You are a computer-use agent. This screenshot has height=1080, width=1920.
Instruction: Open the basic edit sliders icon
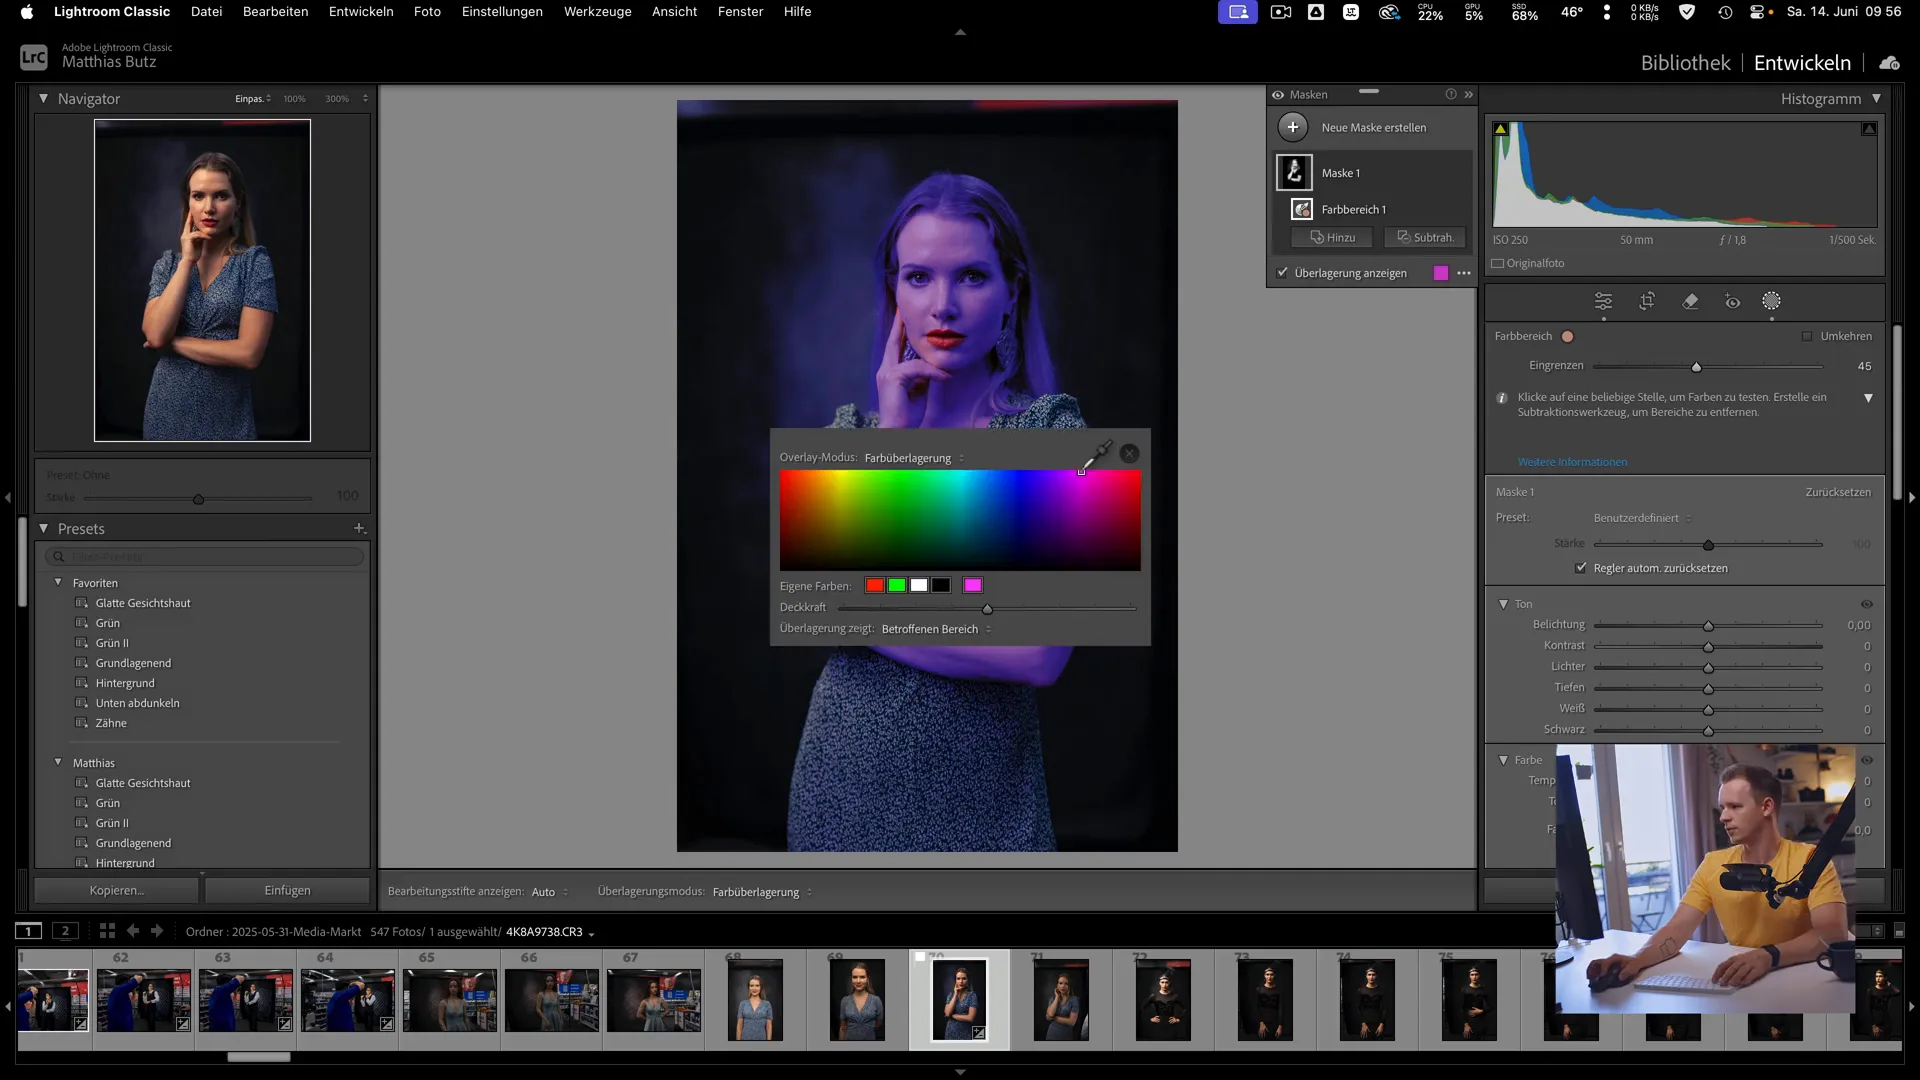coord(1603,301)
